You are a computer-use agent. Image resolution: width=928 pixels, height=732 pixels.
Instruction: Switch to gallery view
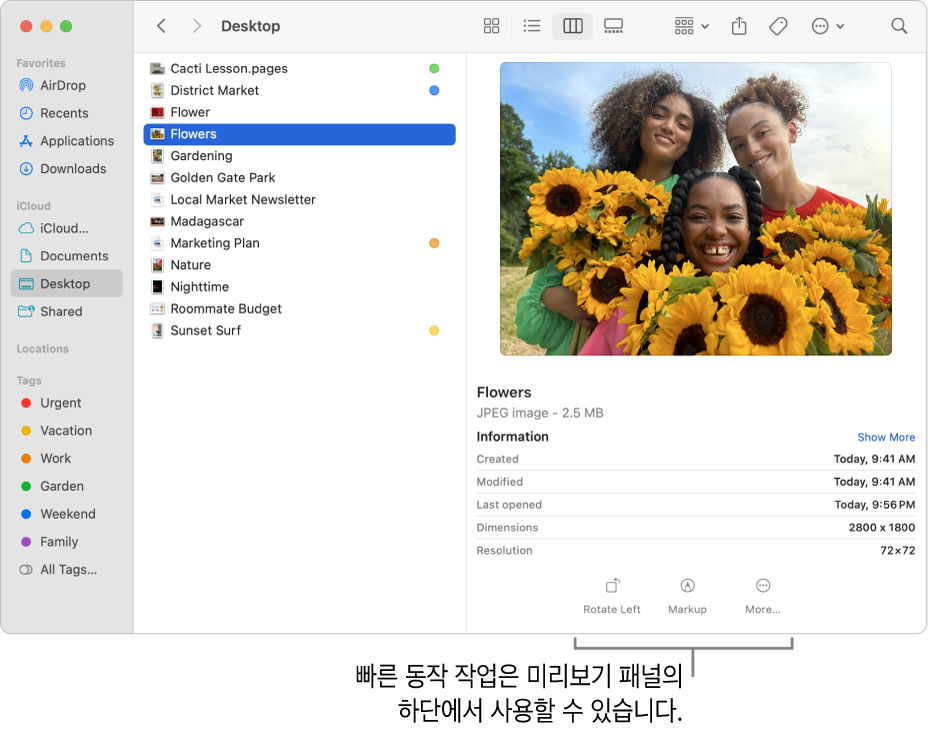pos(614,26)
